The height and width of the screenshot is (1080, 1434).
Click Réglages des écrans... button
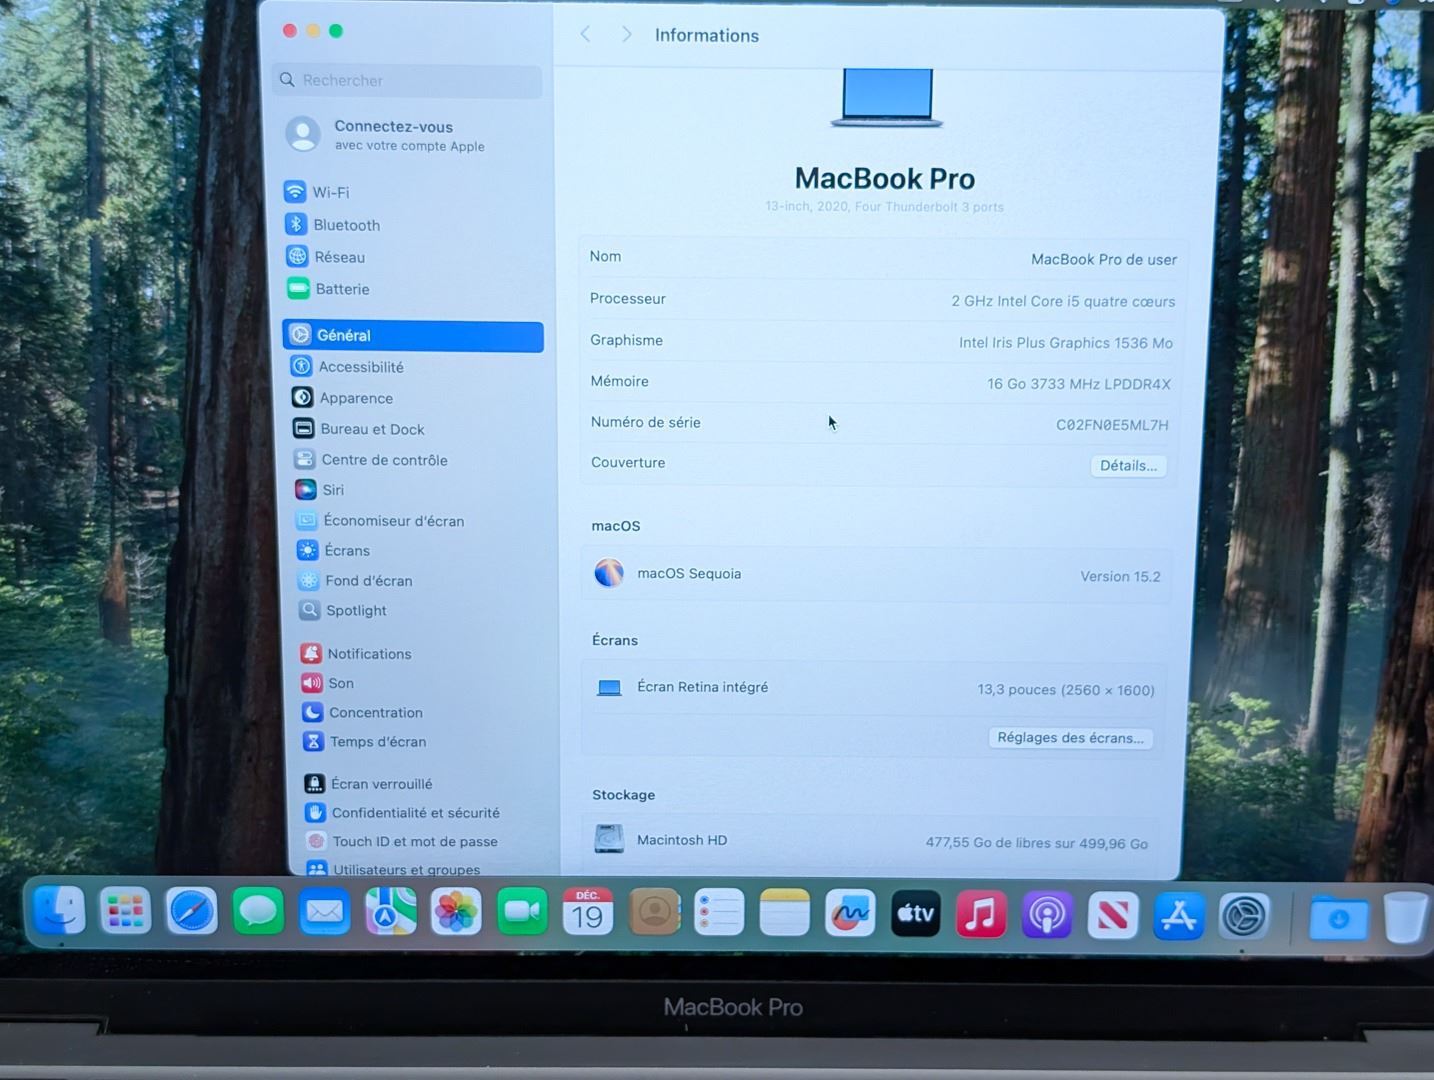point(1069,738)
